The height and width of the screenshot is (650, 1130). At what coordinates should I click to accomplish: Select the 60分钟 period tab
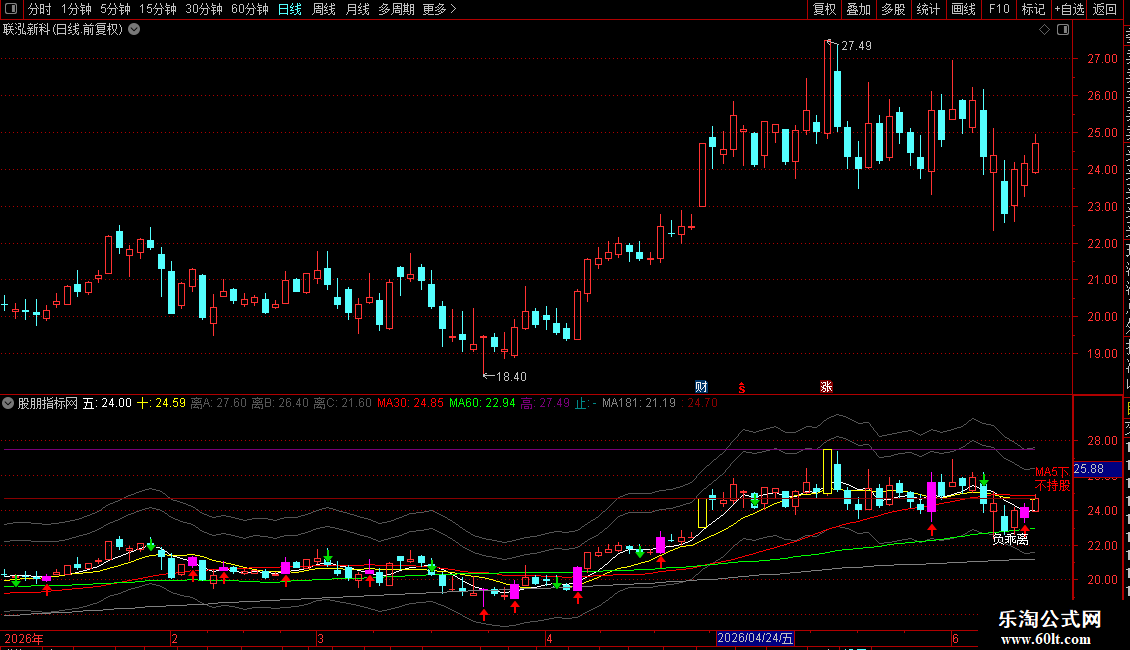point(249,9)
